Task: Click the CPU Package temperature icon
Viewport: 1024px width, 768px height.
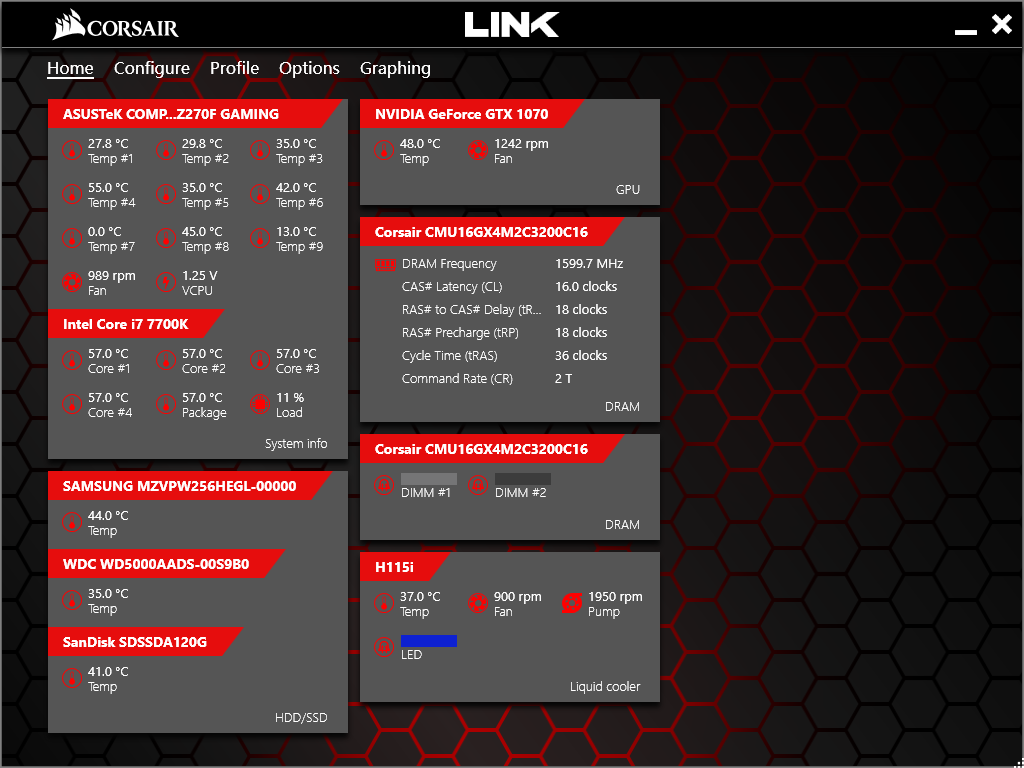Action: click(x=165, y=404)
